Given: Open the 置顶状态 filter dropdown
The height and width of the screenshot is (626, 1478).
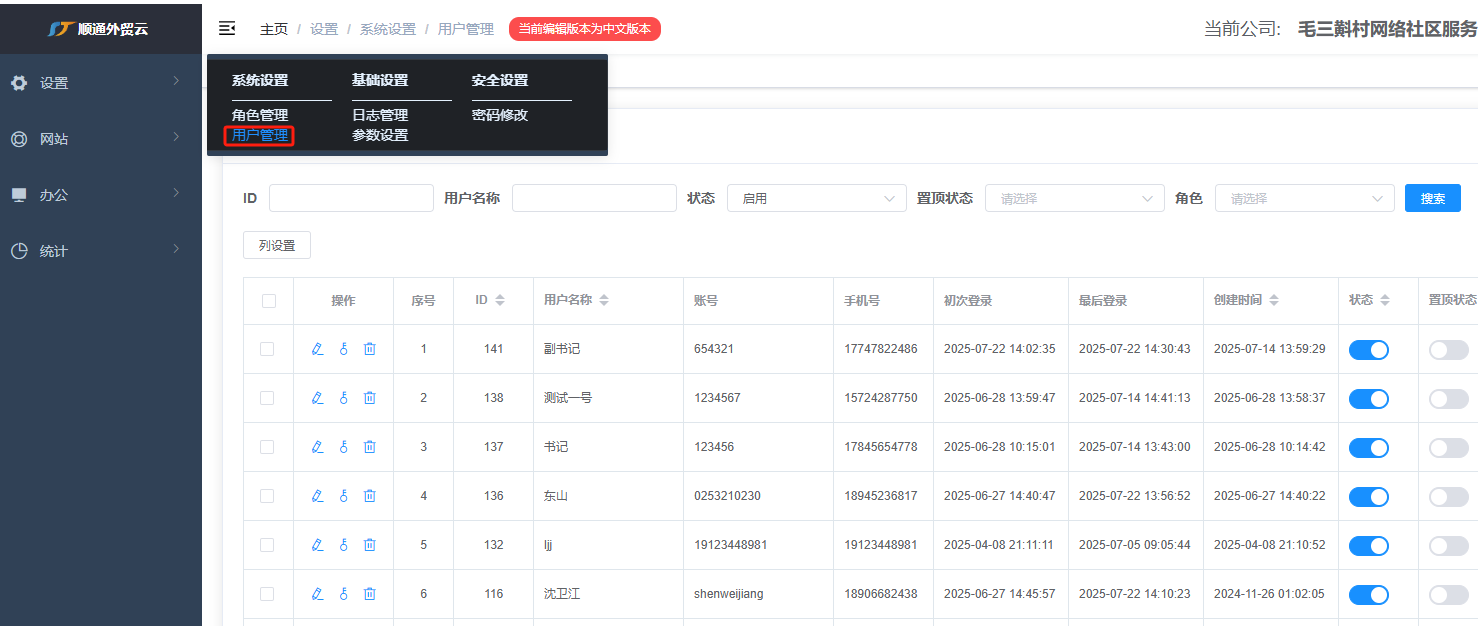Looking at the screenshot, I should point(1075,198).
